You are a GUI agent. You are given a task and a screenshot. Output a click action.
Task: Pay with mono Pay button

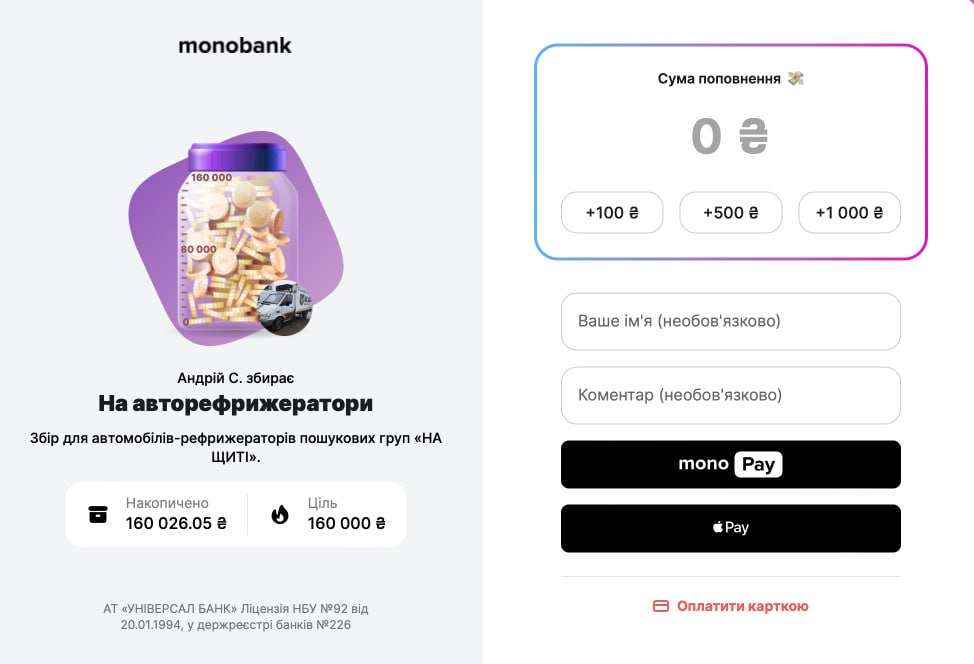pos(730,464)
